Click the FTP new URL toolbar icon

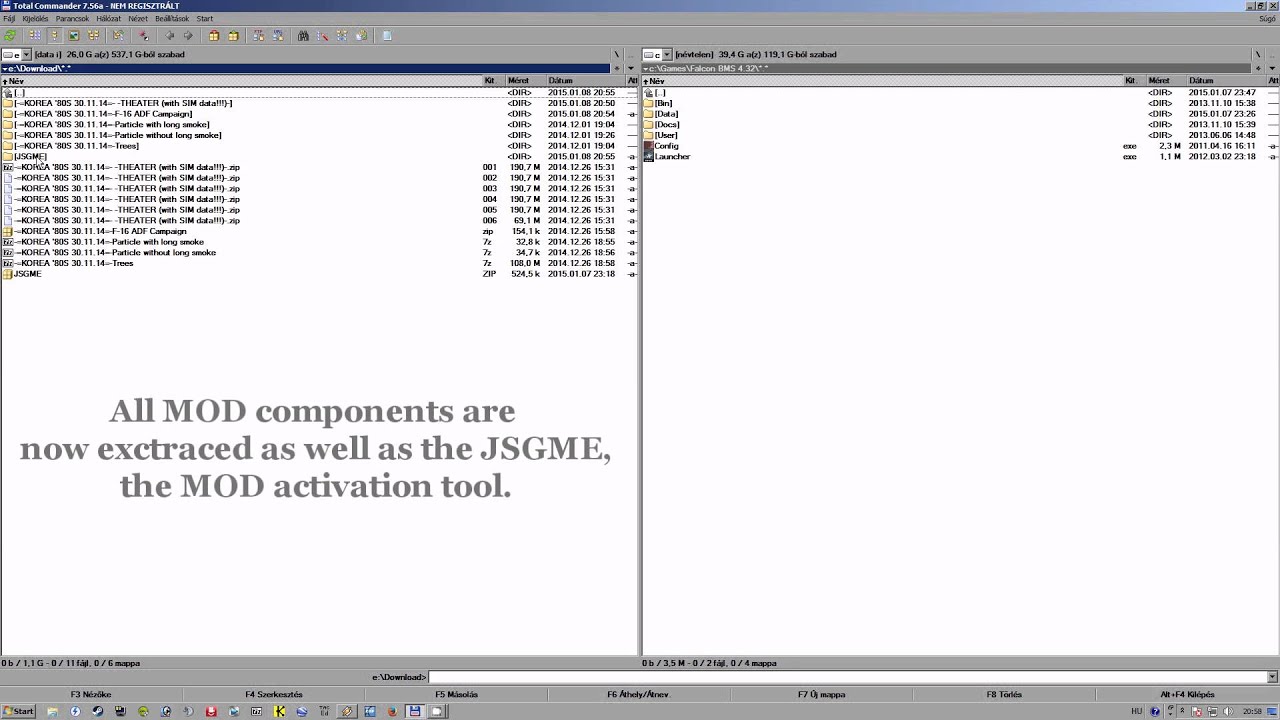point(277,35)
